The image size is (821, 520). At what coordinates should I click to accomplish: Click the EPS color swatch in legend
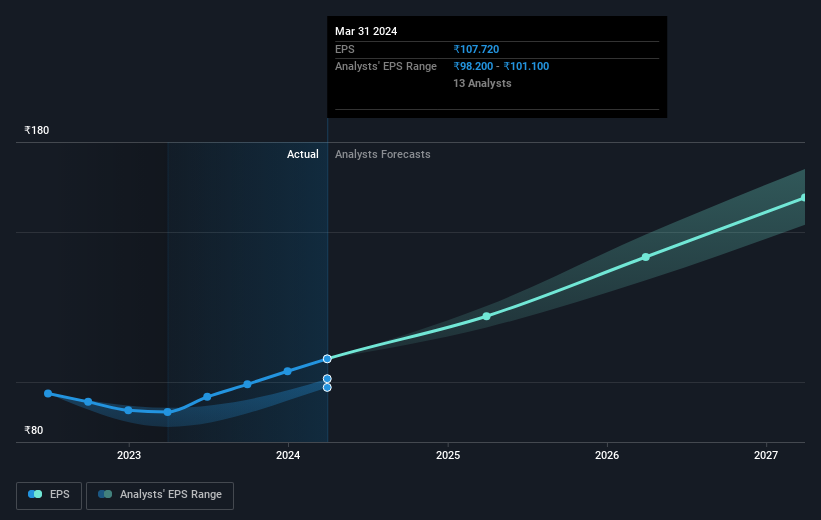coord(35,494)
